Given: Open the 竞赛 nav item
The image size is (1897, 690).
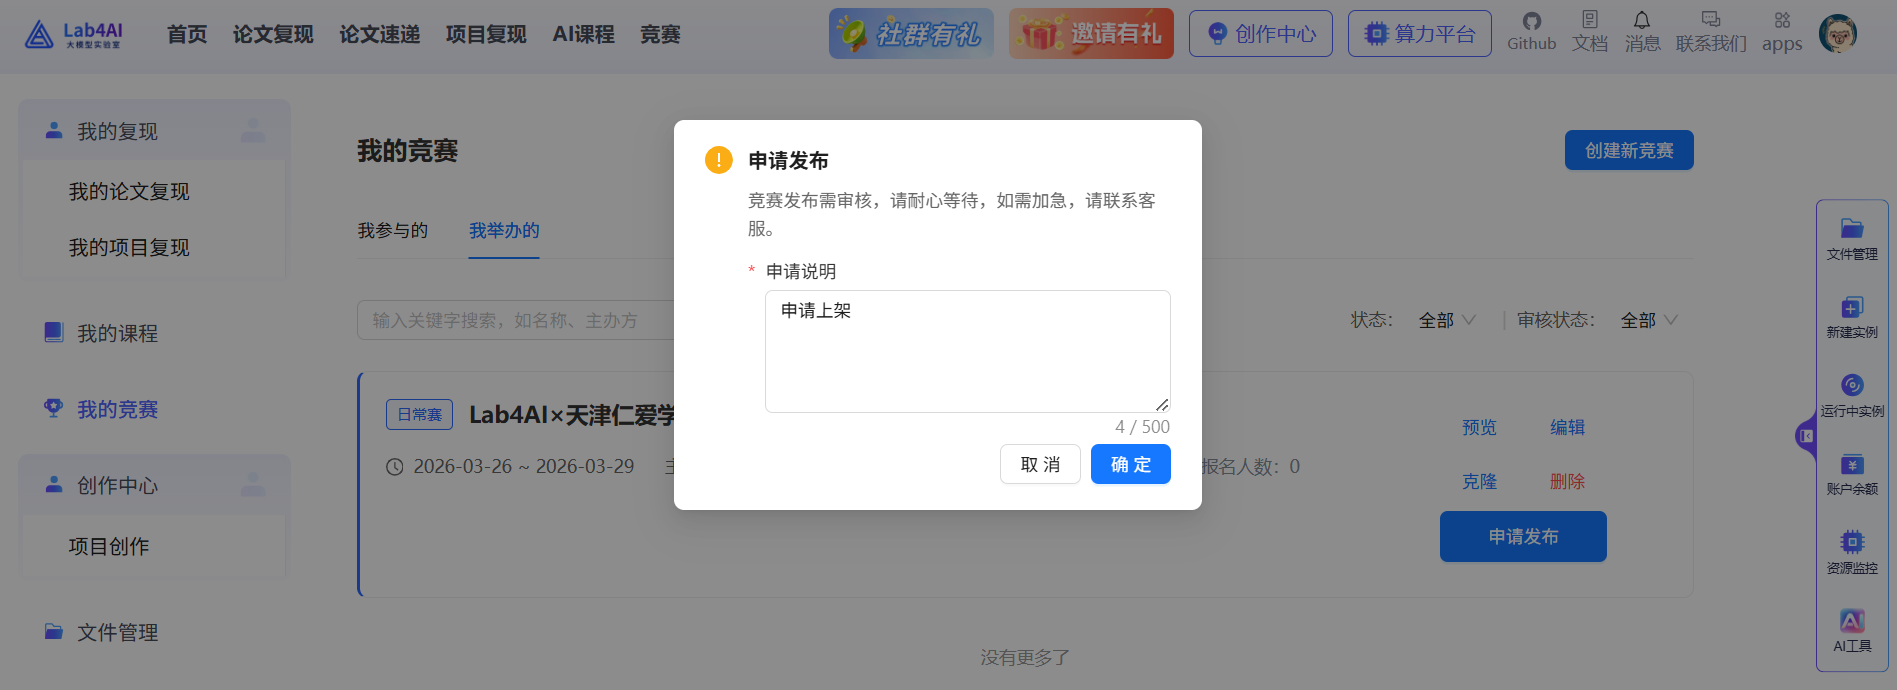Looking at the screenshot, I should point(660,34).
